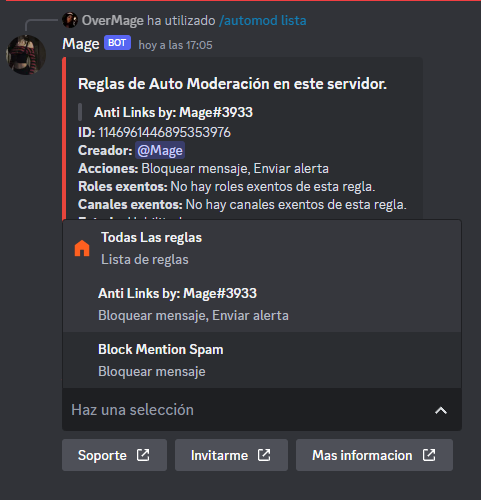Click the Haz una selección select box

[x=262, y=410]
